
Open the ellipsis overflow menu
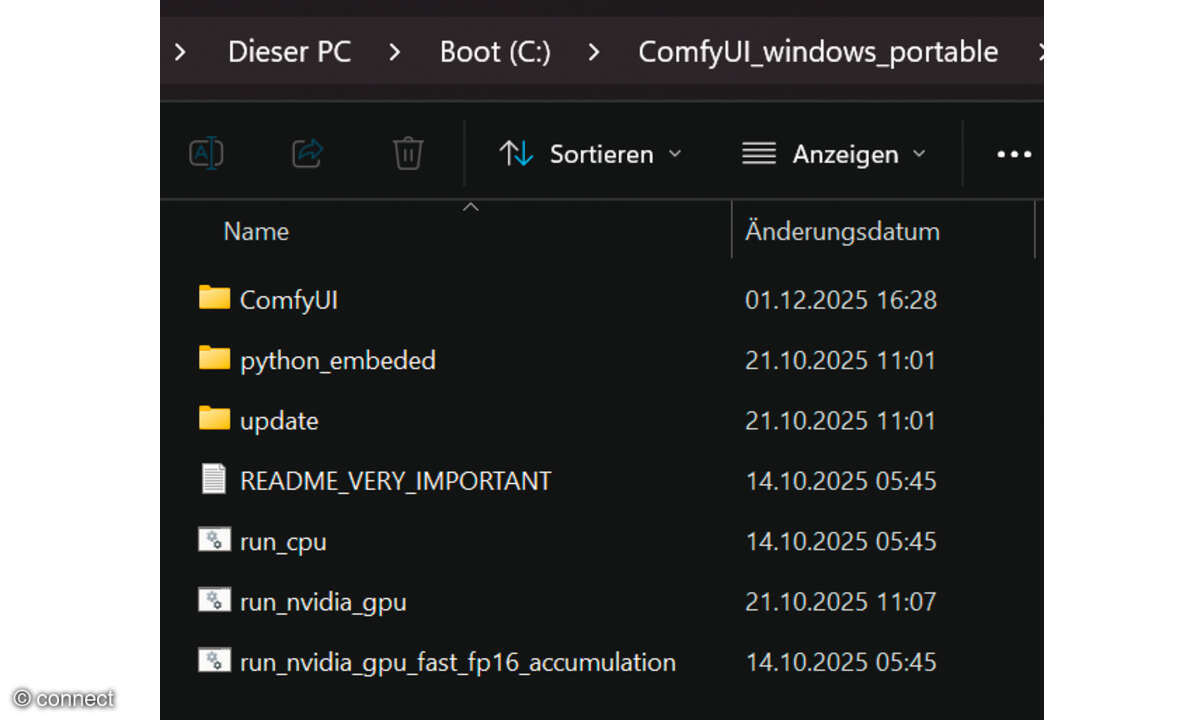click(x=1014, y=153)
